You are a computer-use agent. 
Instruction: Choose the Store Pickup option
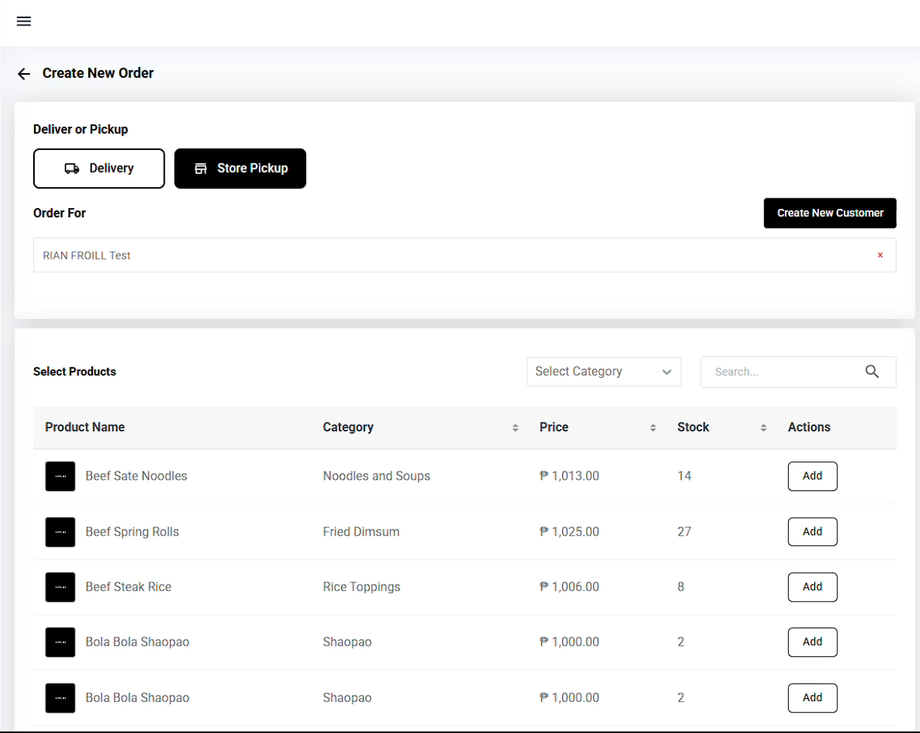point(240,169)
